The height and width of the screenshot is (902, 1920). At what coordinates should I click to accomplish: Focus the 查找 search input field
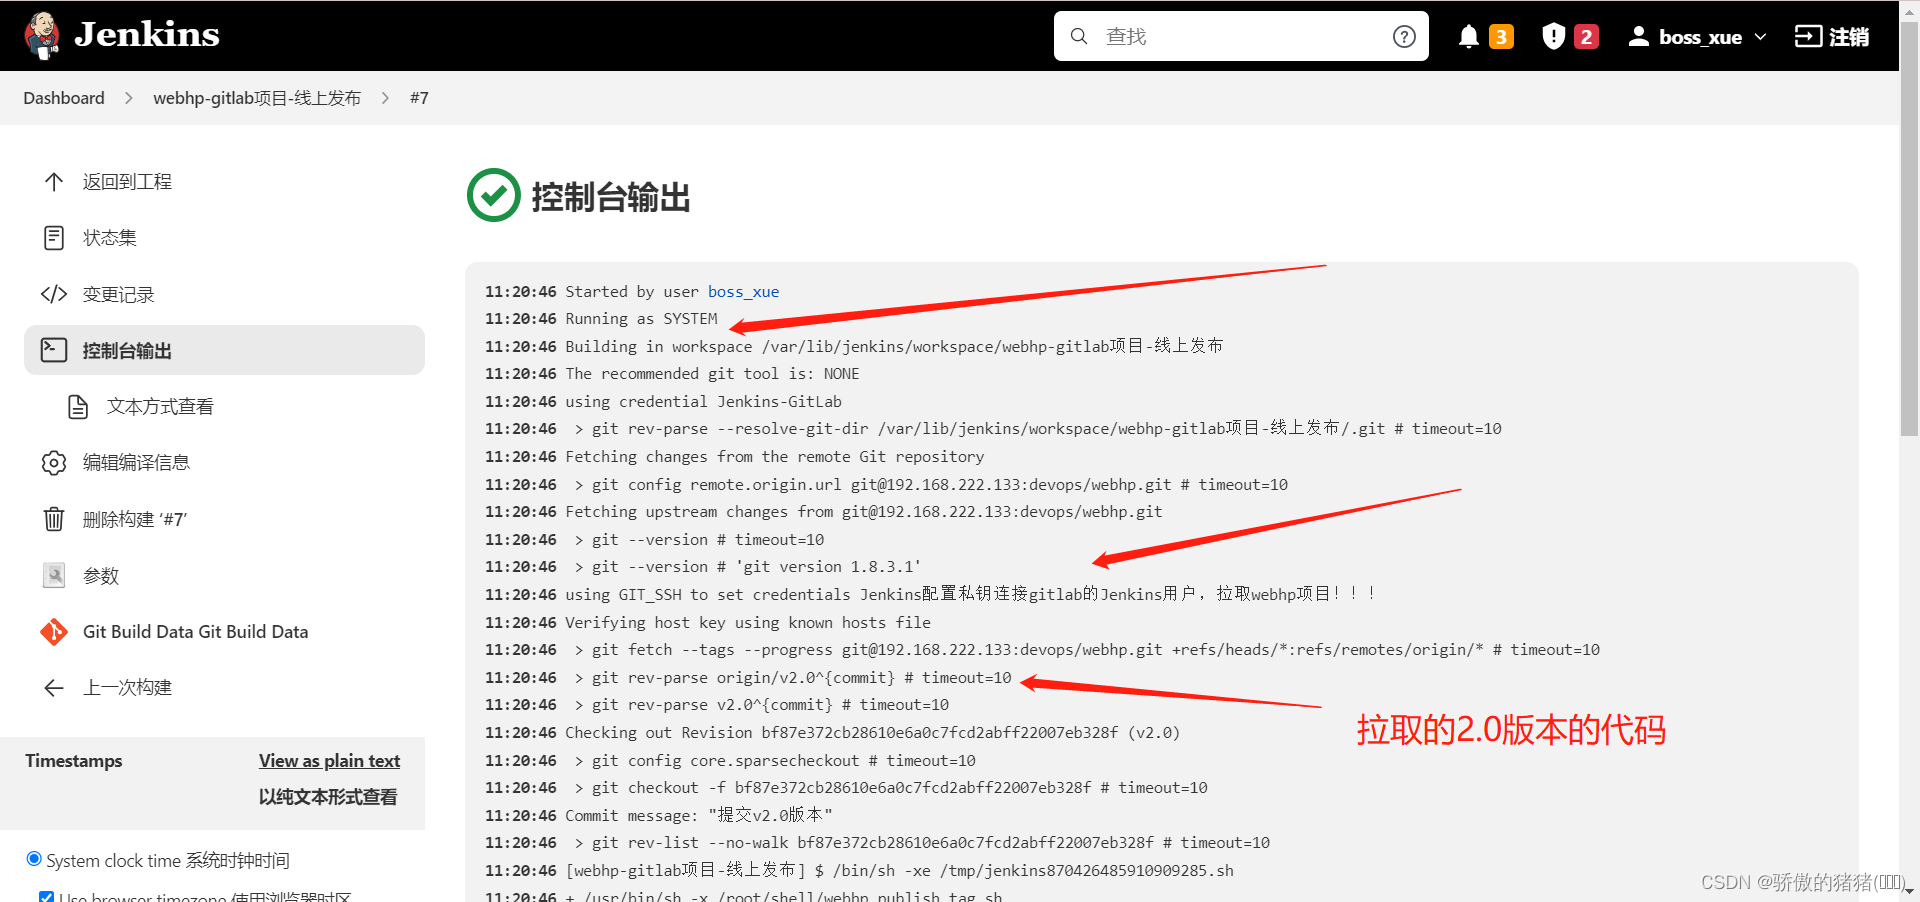pyautogui.click(x=1240, y=36)
